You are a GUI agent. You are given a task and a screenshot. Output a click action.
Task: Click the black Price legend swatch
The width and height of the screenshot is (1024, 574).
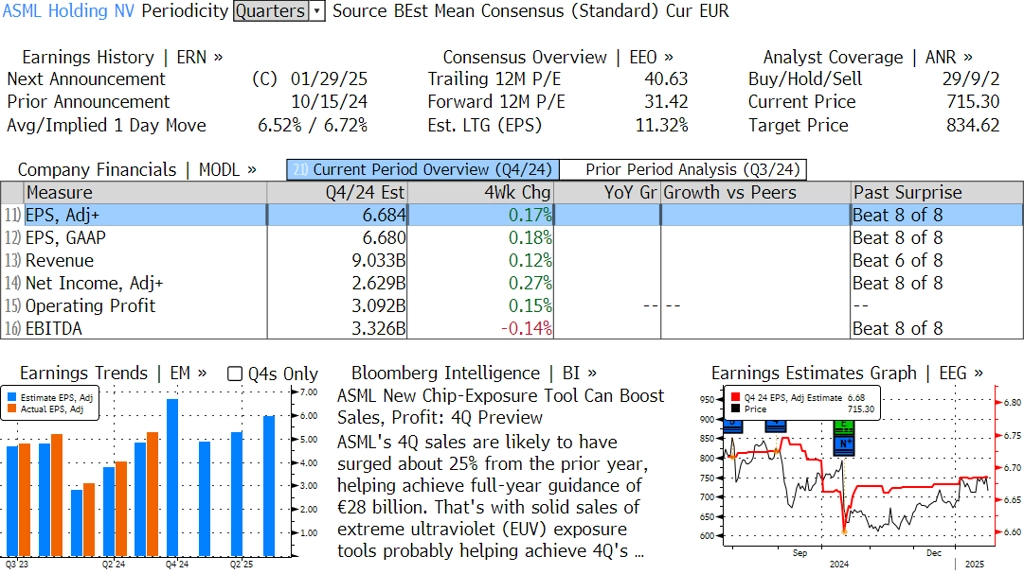click(735, 409)
